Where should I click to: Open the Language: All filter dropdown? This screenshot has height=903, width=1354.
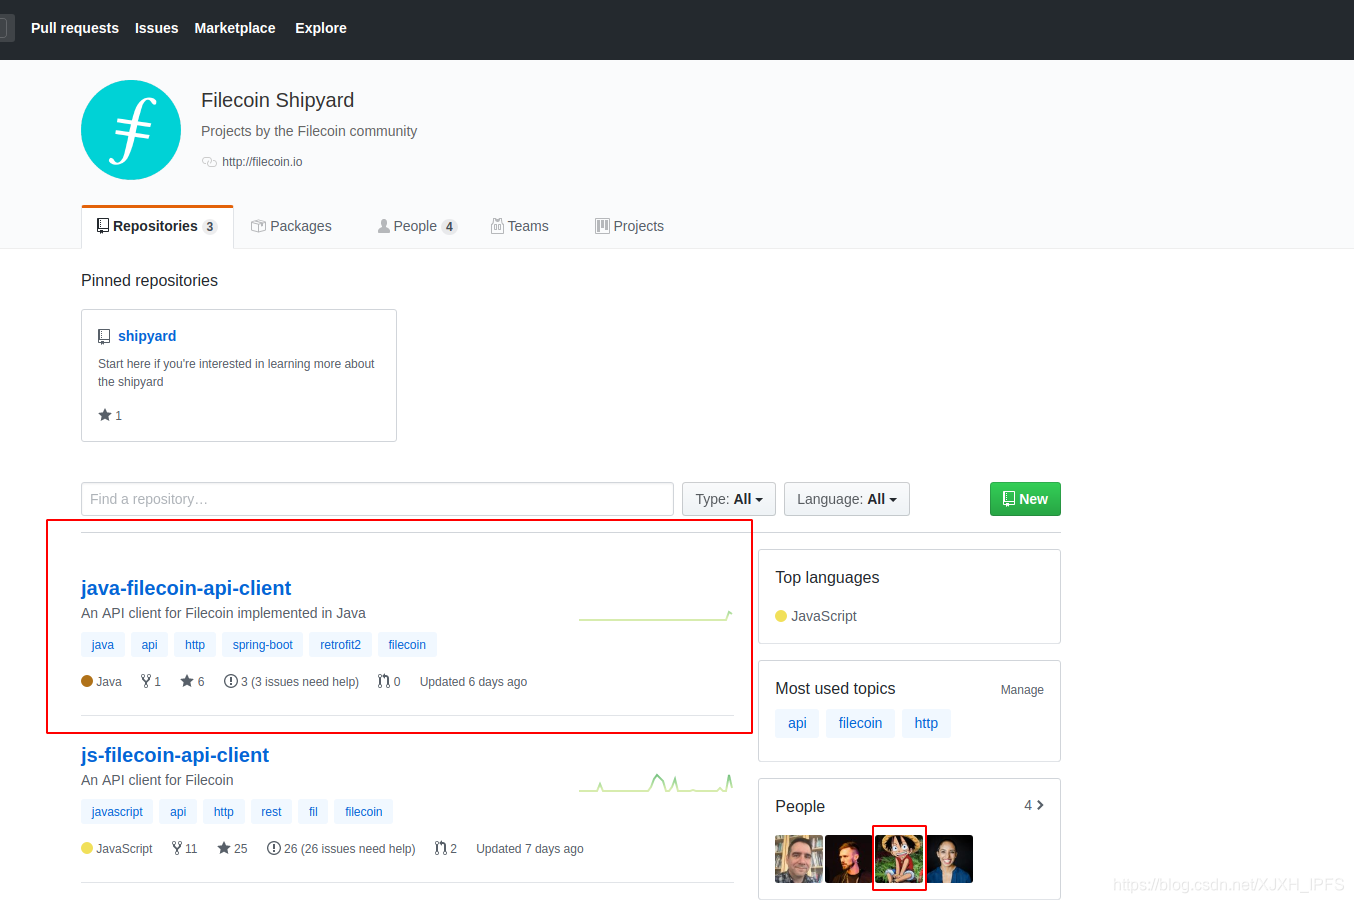point(847,499)
